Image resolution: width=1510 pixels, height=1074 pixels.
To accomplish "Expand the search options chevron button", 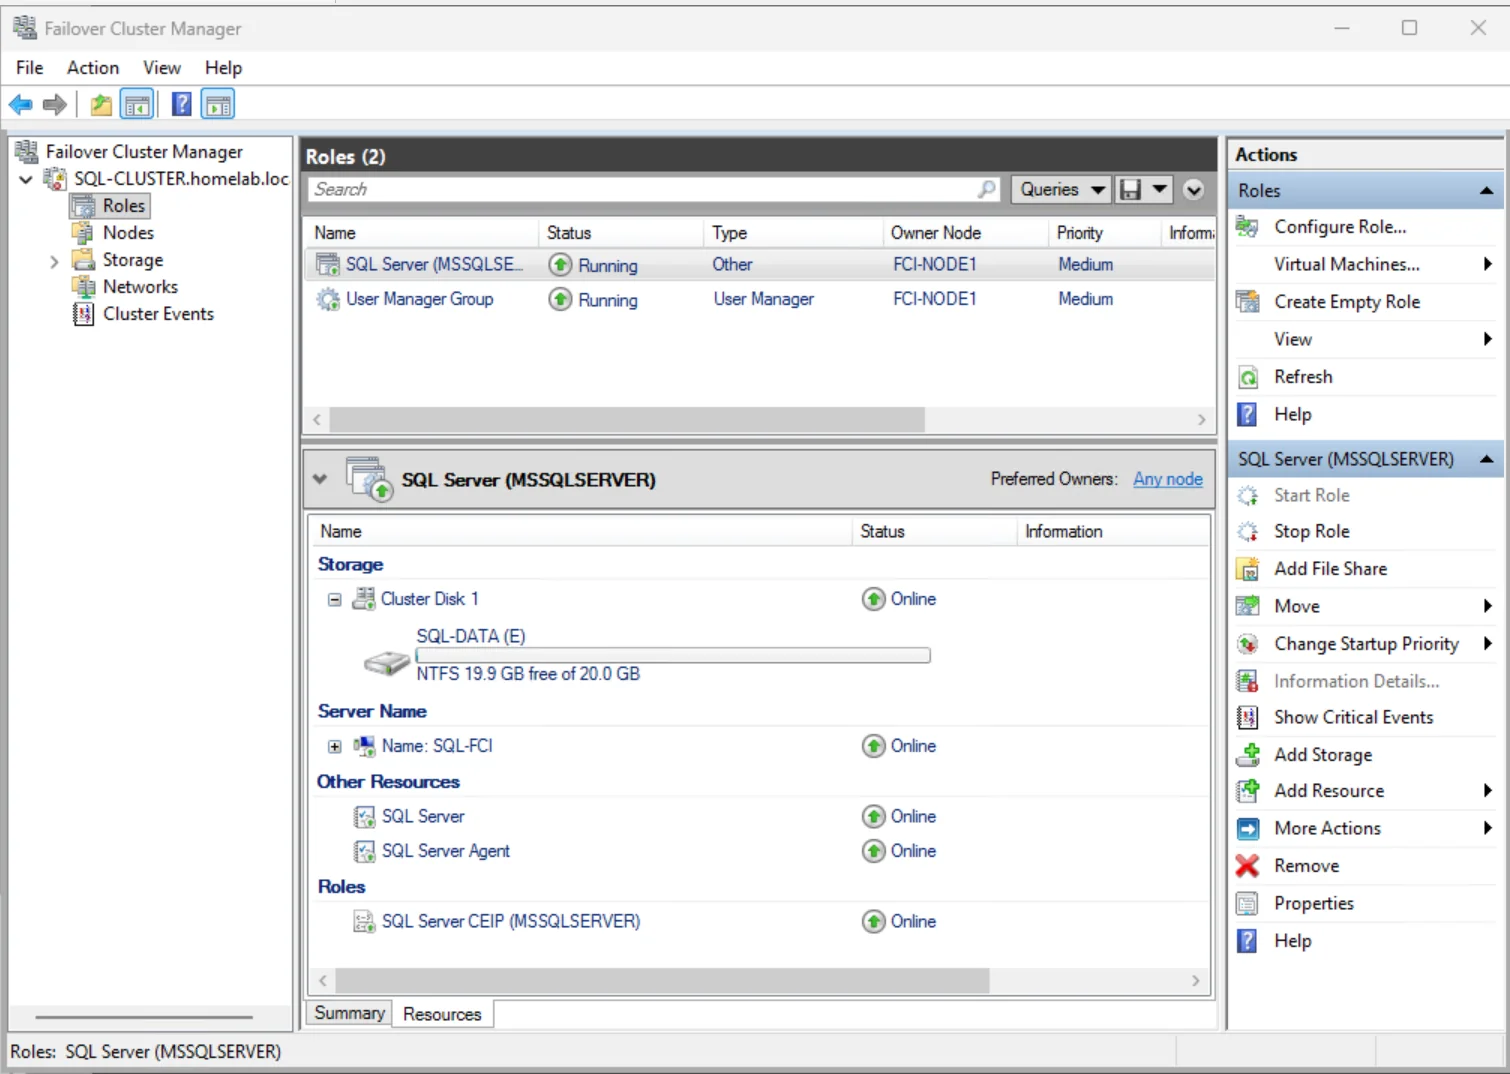I will (x=1193, y=189).
